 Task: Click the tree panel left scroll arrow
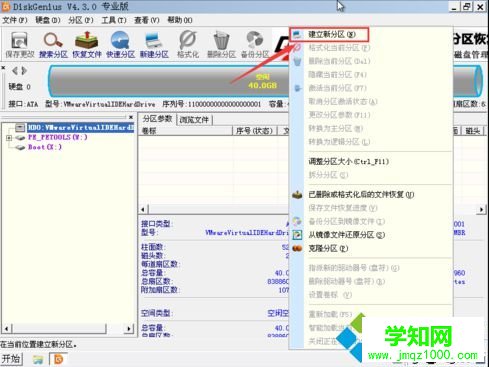(x=7, y=329)
